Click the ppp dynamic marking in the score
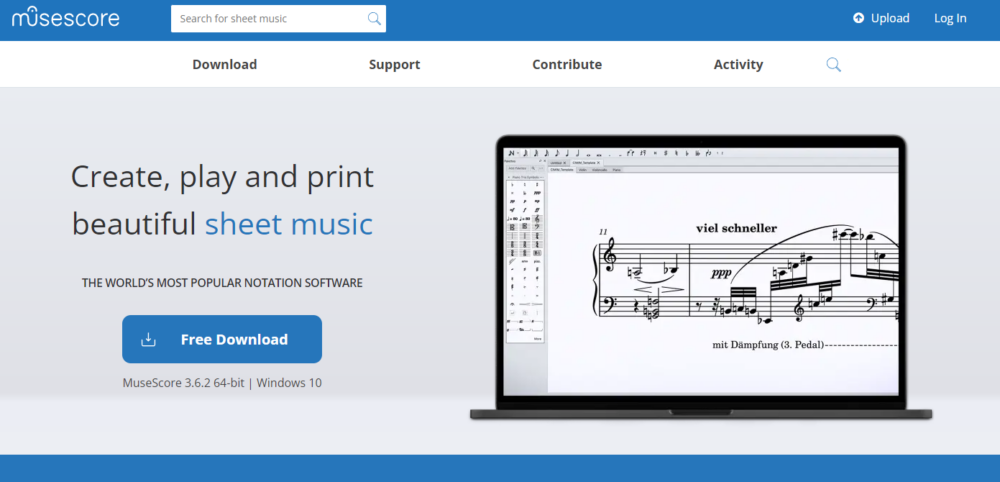The width and height of the screenshot is (1000, 482). coord(720,272)
